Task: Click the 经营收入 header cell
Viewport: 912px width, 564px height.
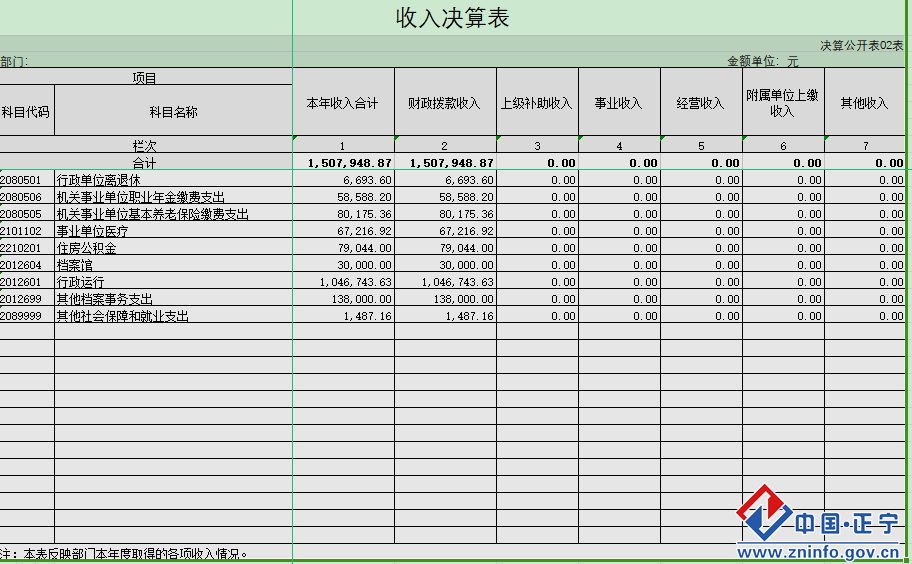Action: coord(700,103)
